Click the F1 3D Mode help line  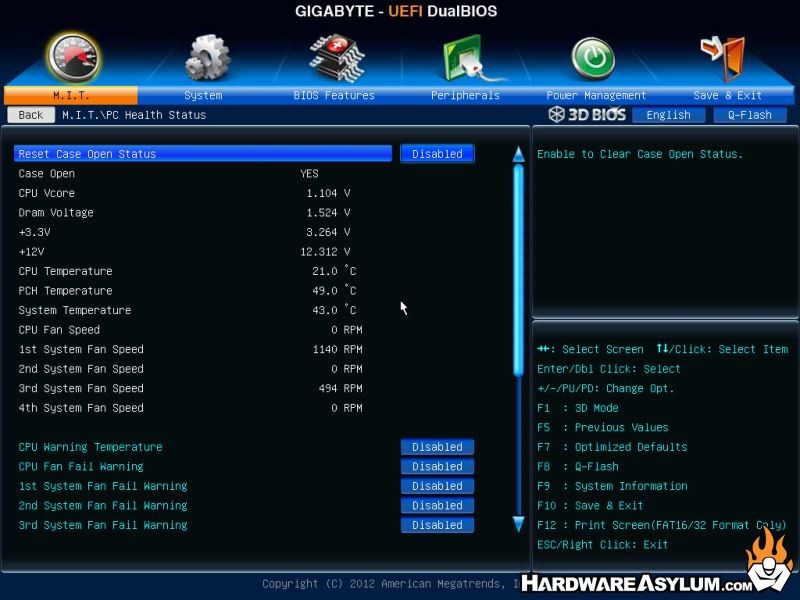pyautogui.click(x=578, y=408)
